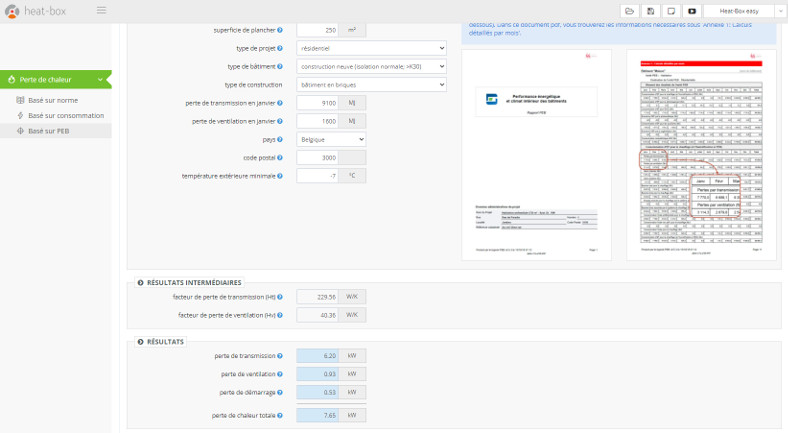Click the note icon in top toolbar
The image size is (788, 433).
(671, 10)
